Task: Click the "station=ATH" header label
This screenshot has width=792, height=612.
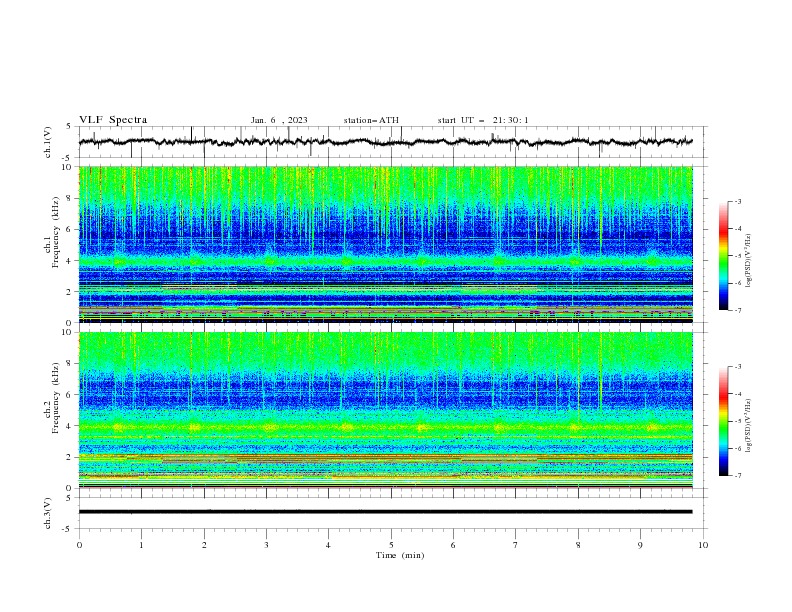Action: tap(371, 120)
